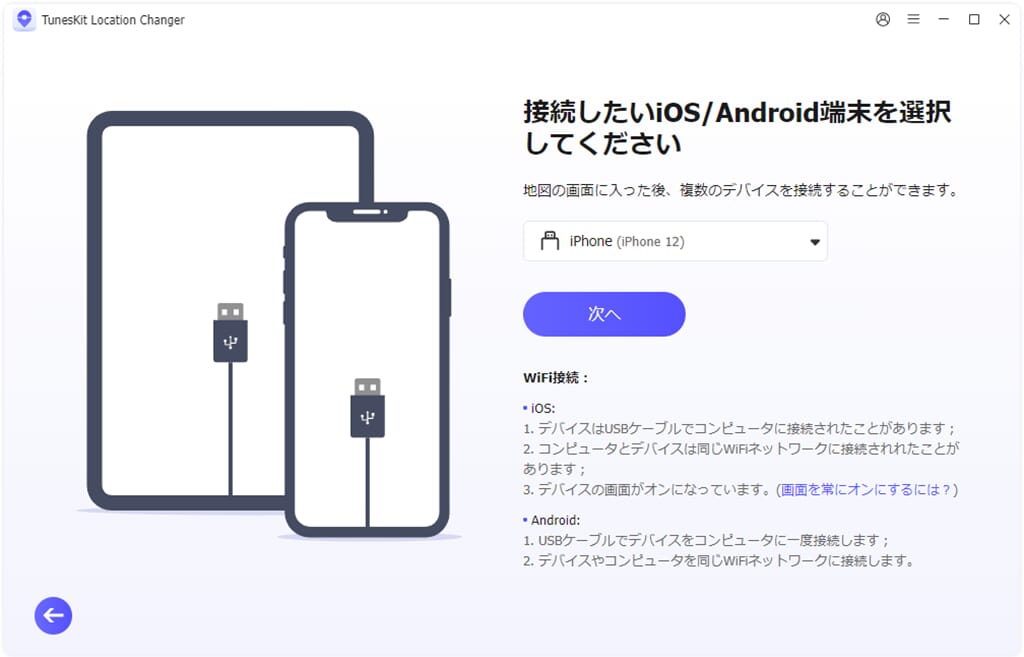The image size is (1024, 657).
Task: Click the USB device icon in dropdown
Action: pos(550,241)
